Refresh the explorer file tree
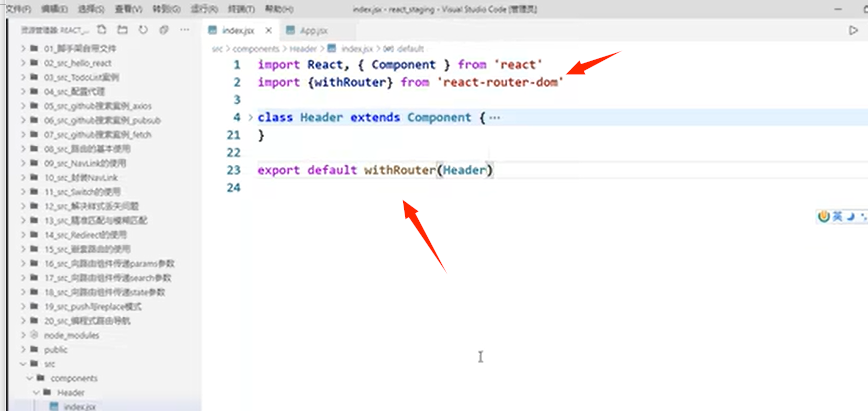Screen dimensions: 868x411 (143, 30)
